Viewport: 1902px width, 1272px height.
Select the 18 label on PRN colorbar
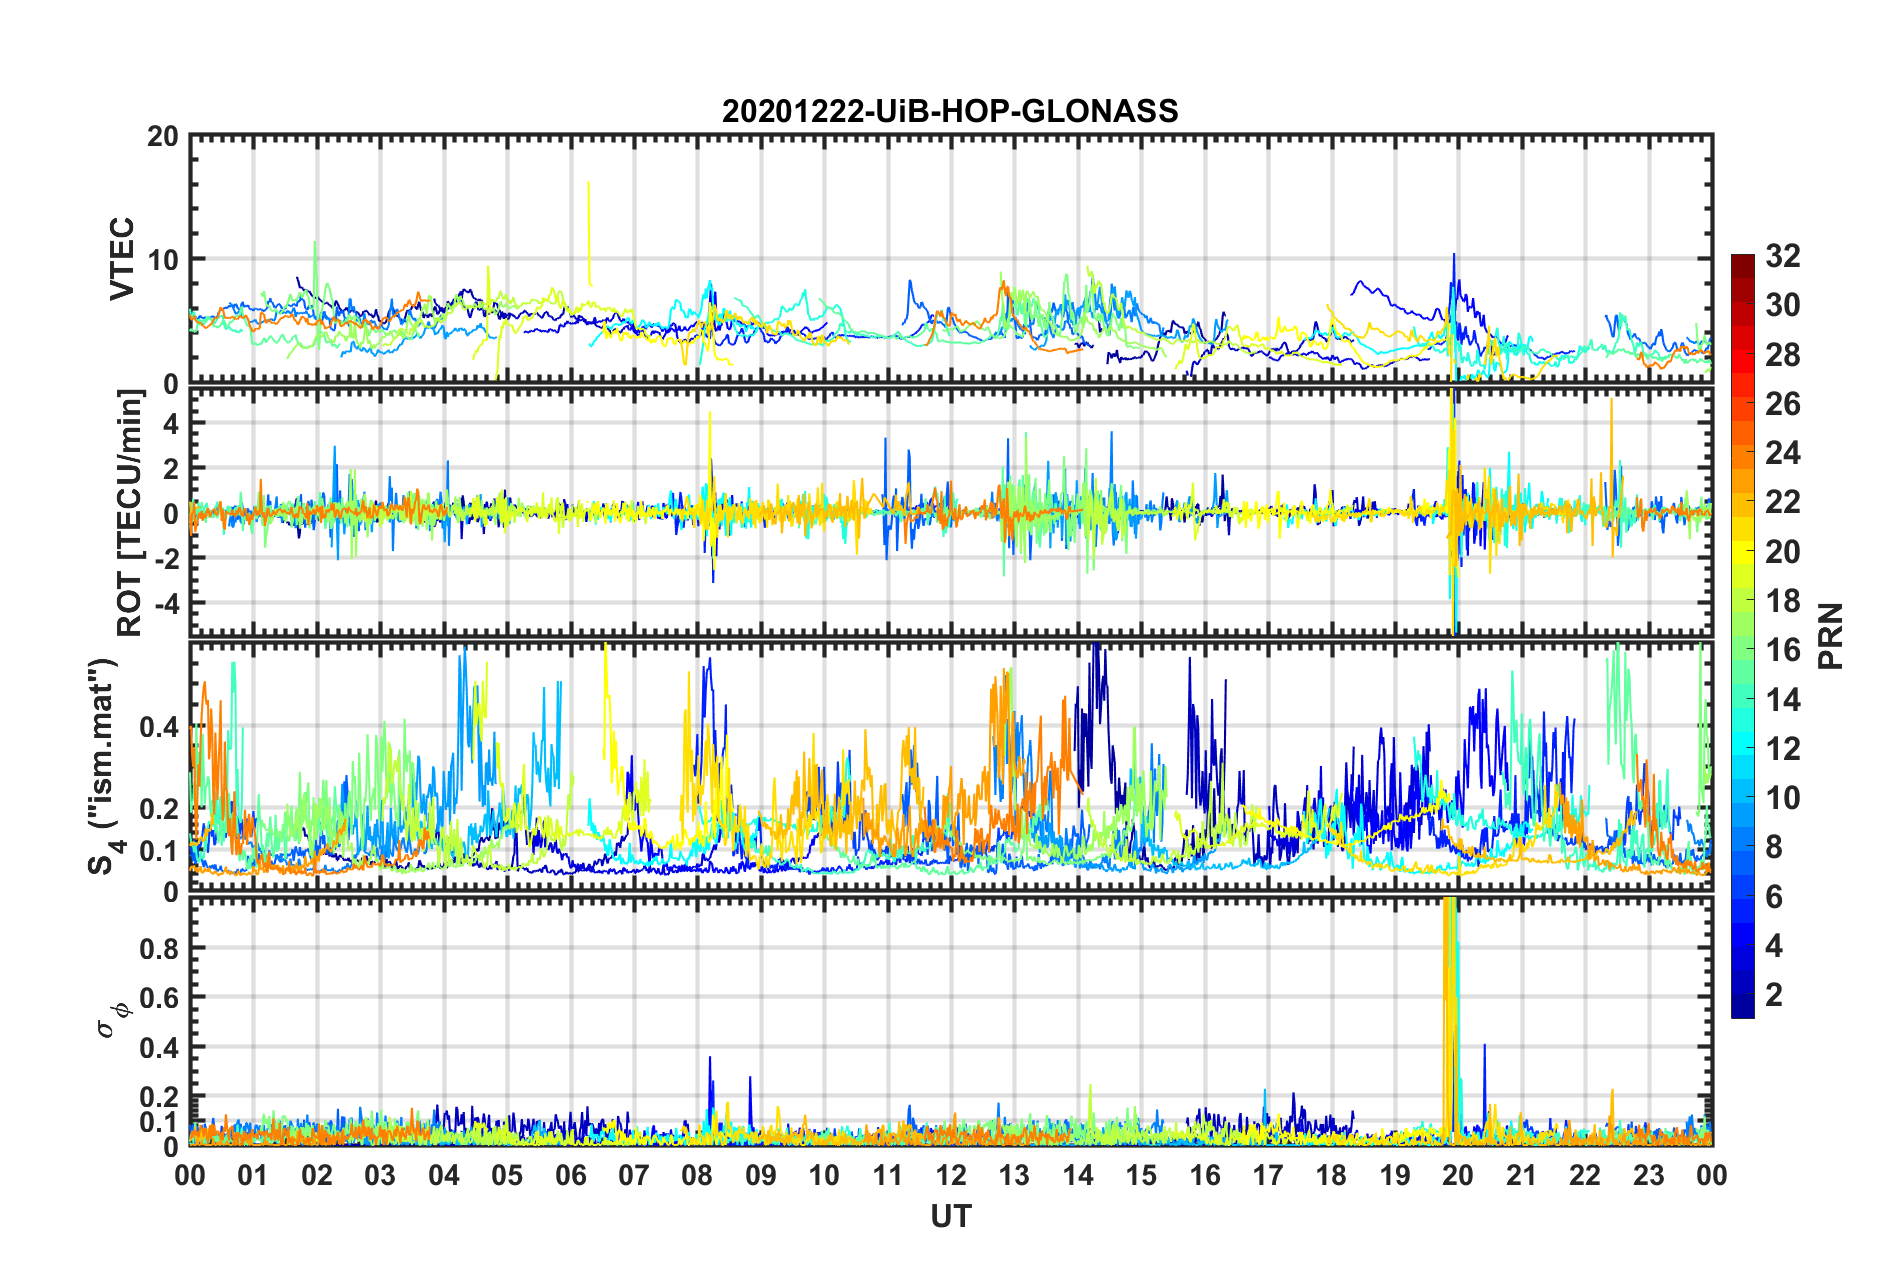[1782, 601]
